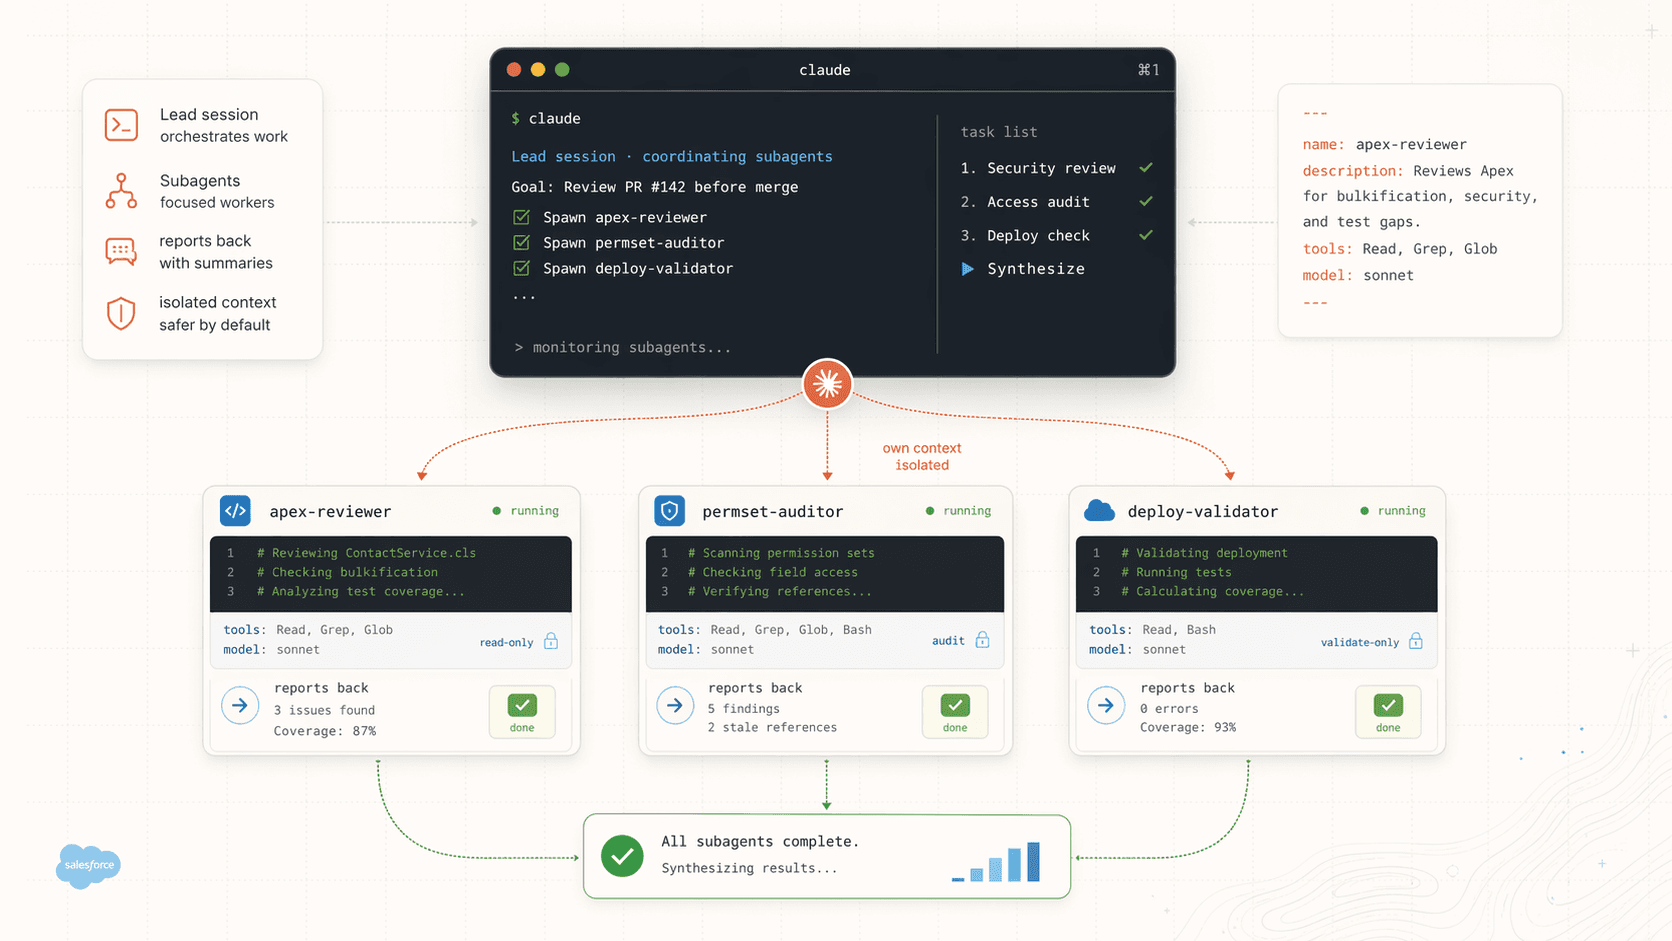Click the permset-auditor done button
The width and height of the screenshot is (1672, 941).
(x=955, y=712)
